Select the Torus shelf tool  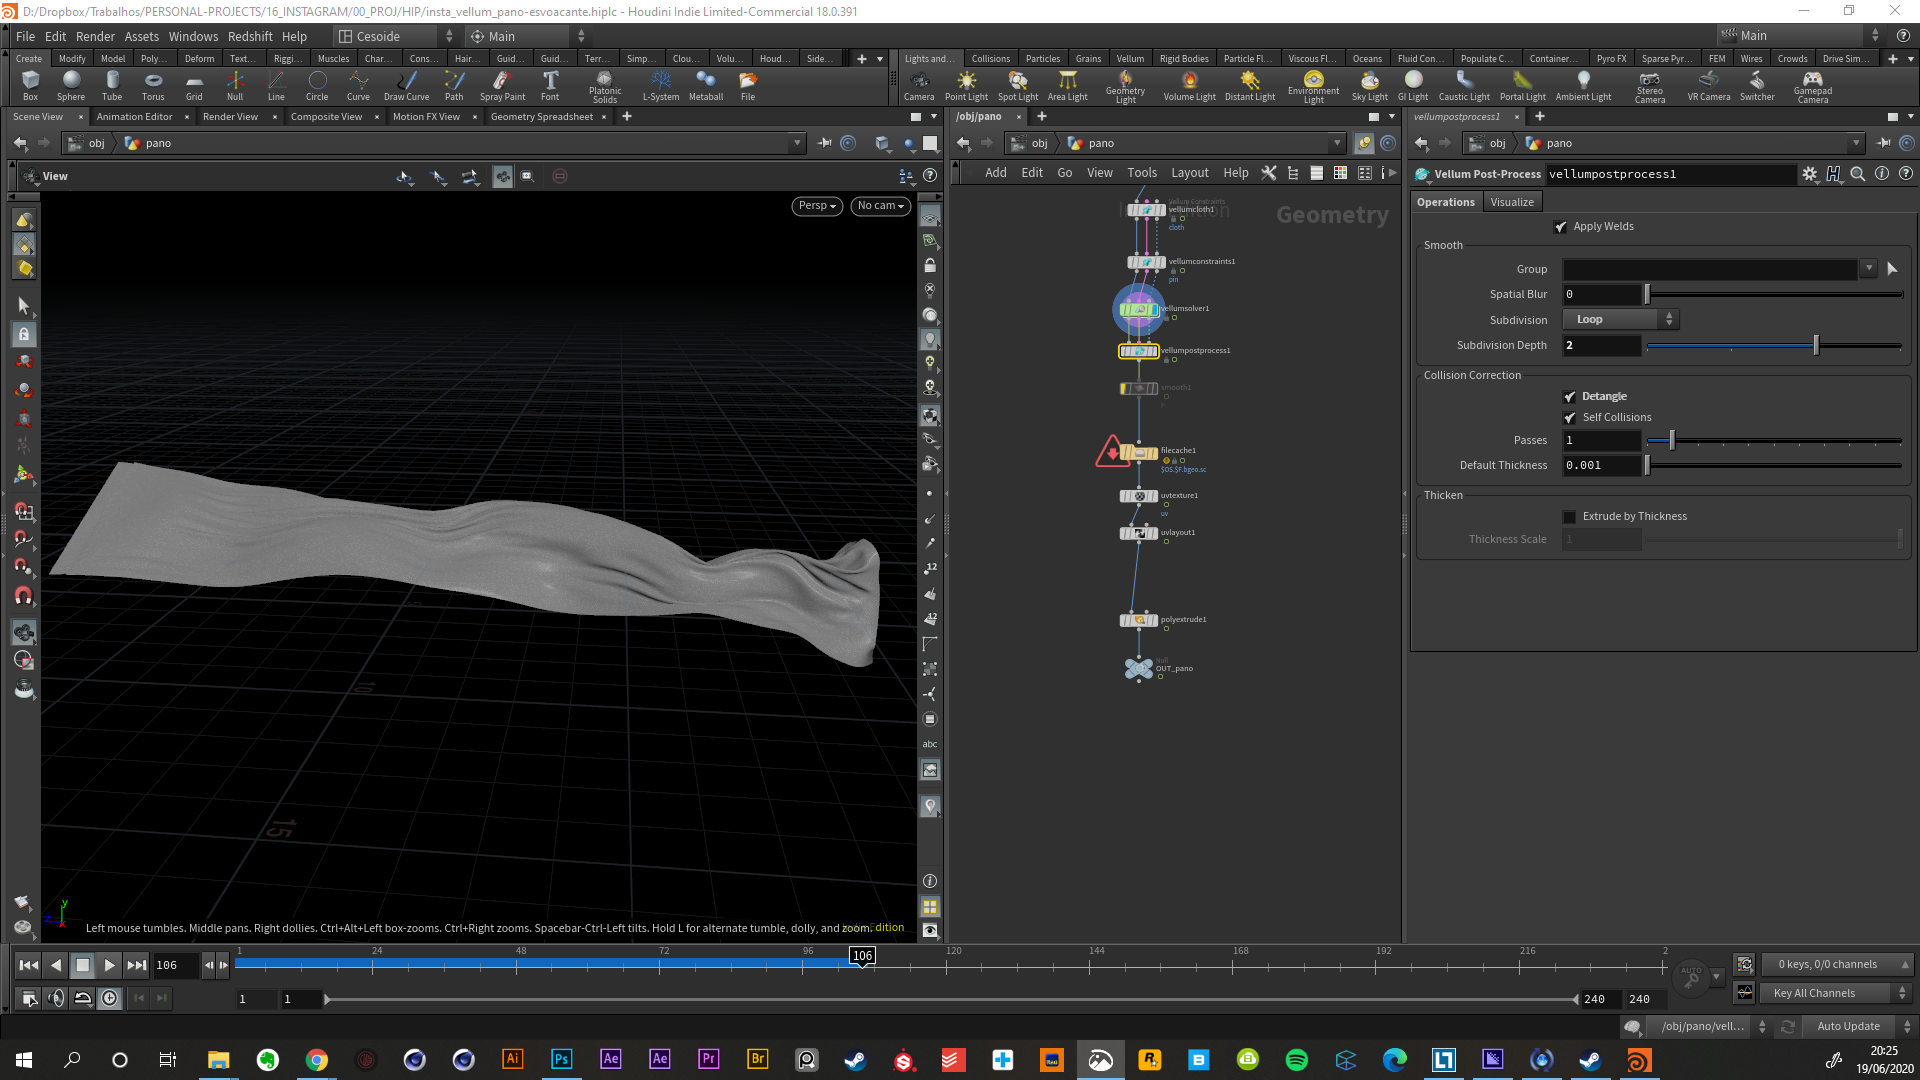[153, 84]
